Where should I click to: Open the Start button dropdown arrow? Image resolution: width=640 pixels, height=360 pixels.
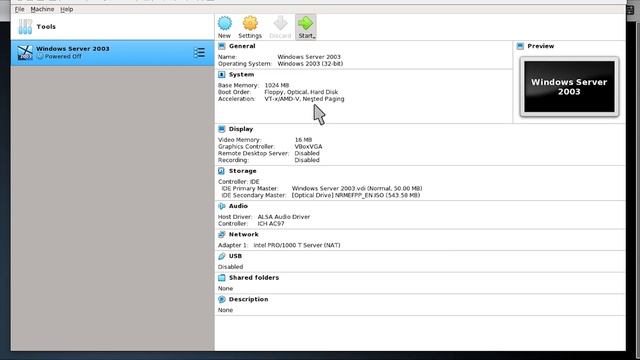[x=314, y=37]
